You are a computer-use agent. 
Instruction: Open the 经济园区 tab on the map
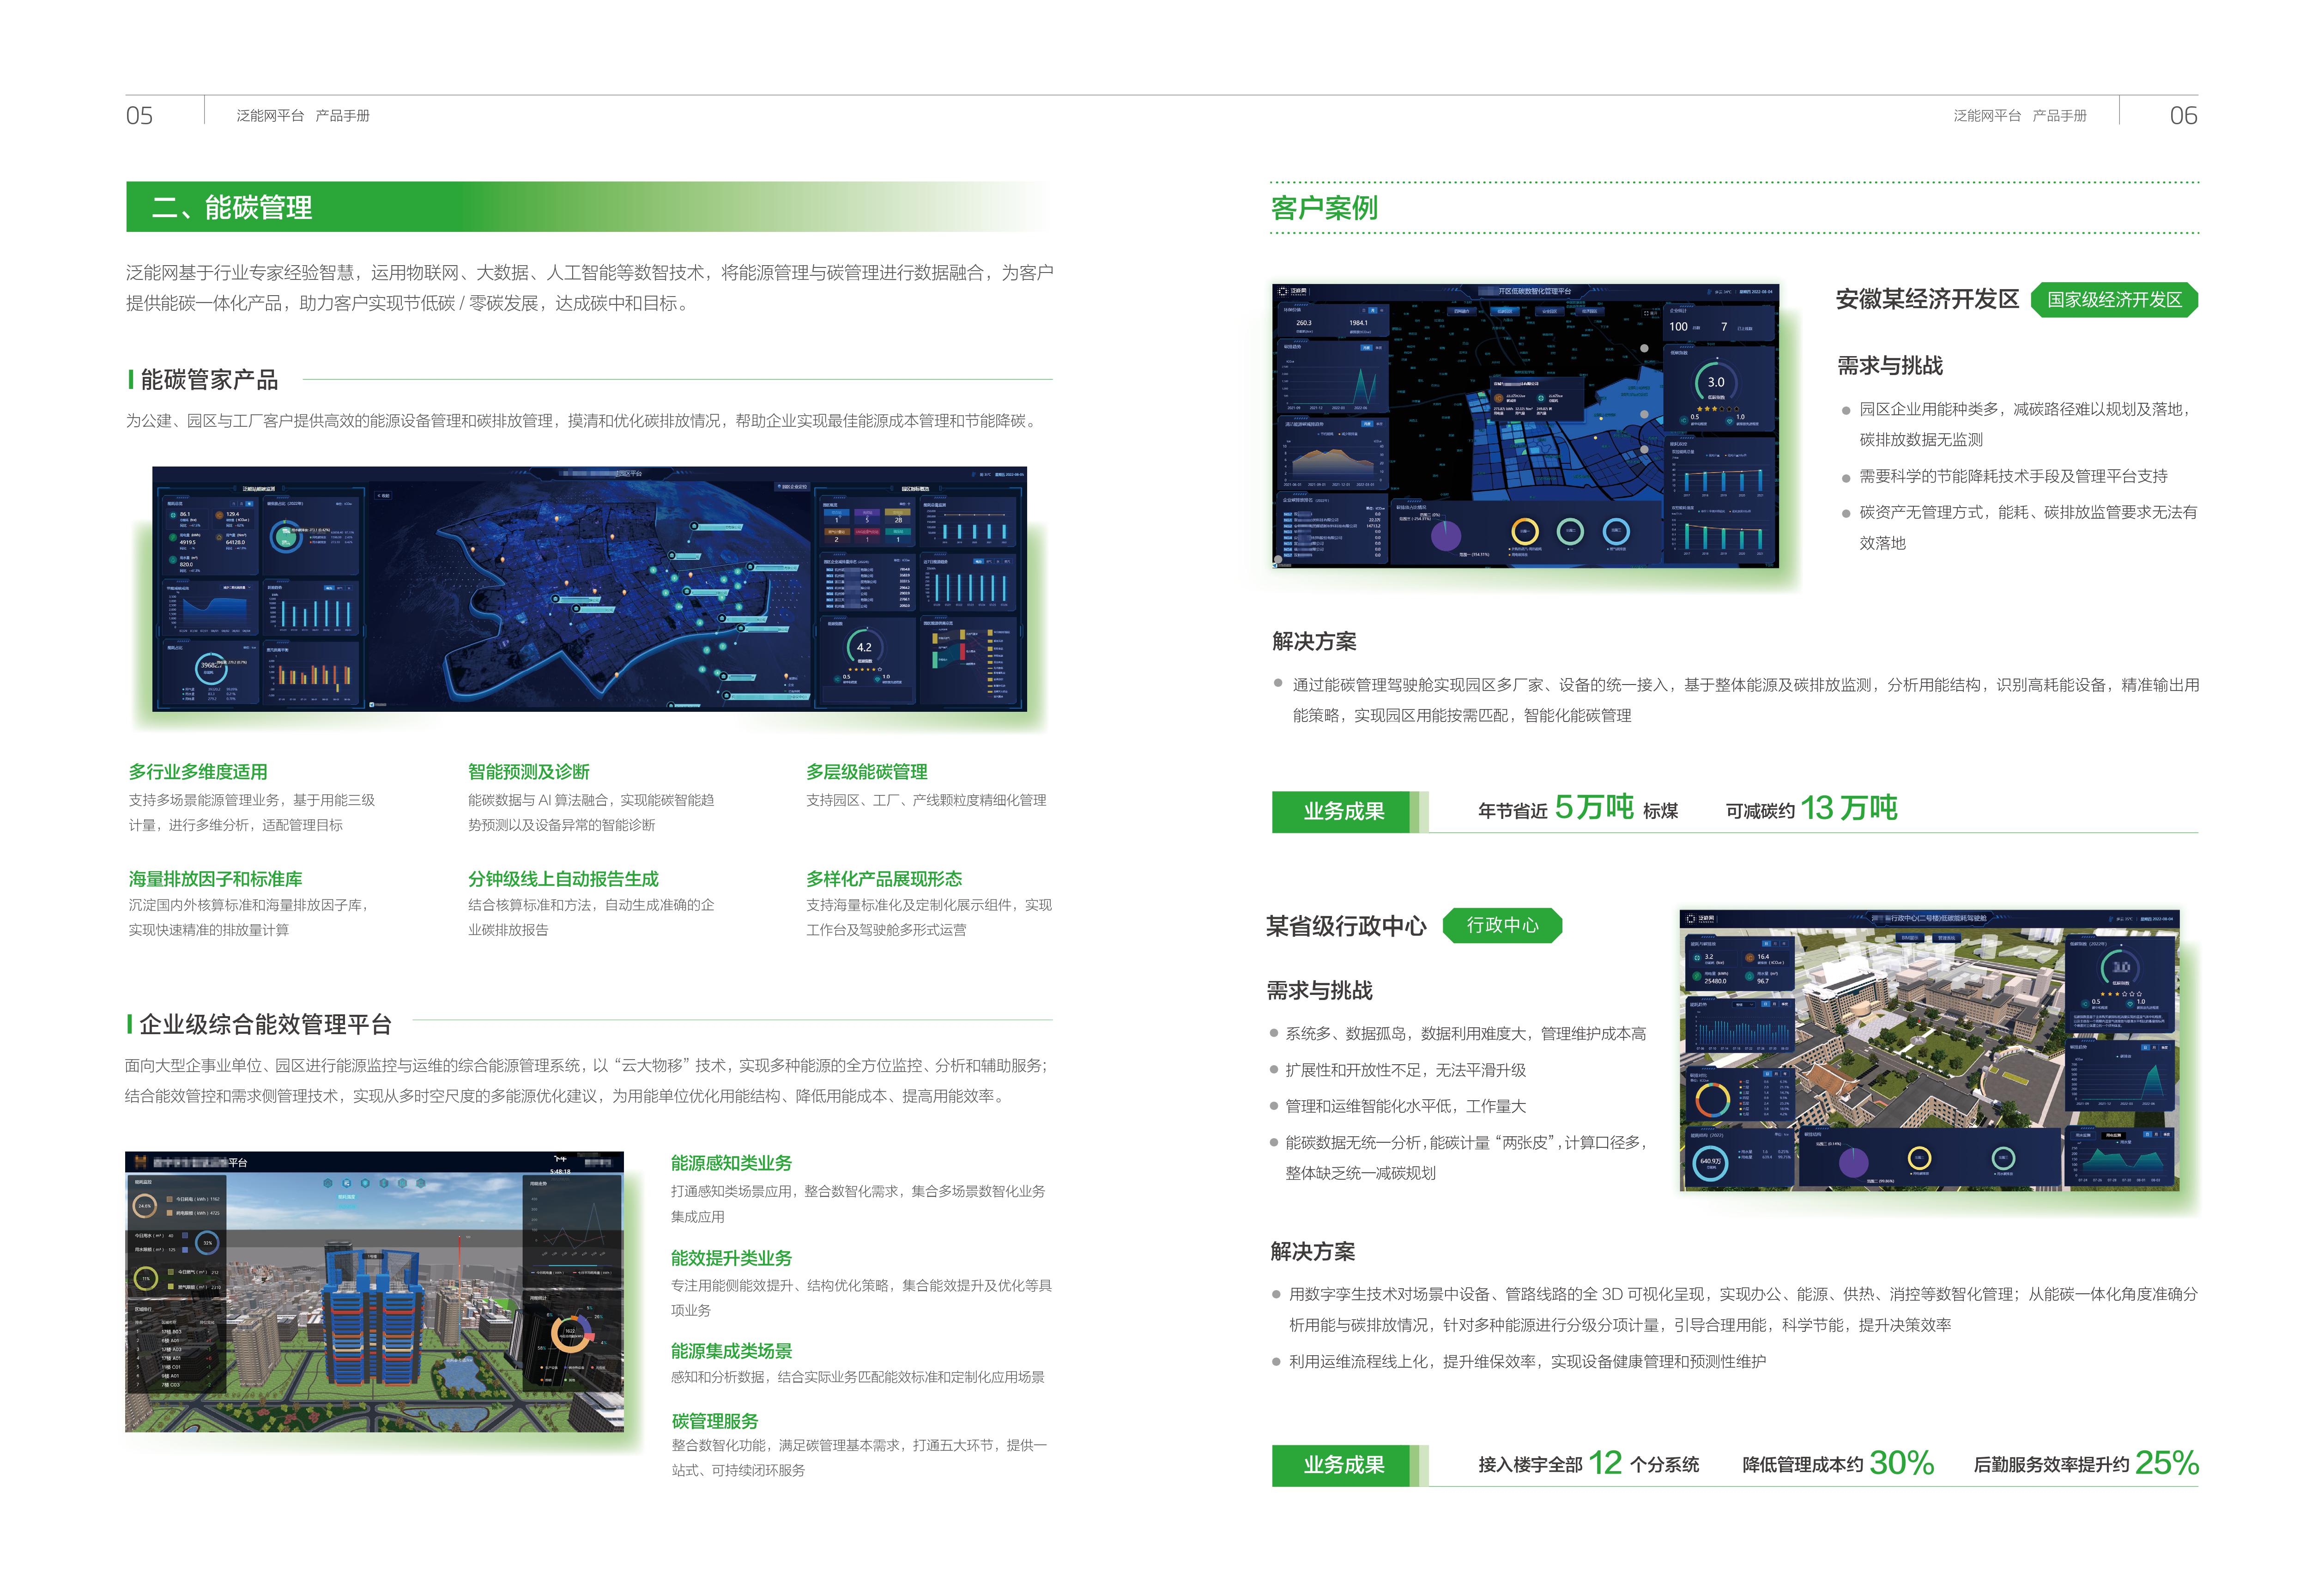1590,311
